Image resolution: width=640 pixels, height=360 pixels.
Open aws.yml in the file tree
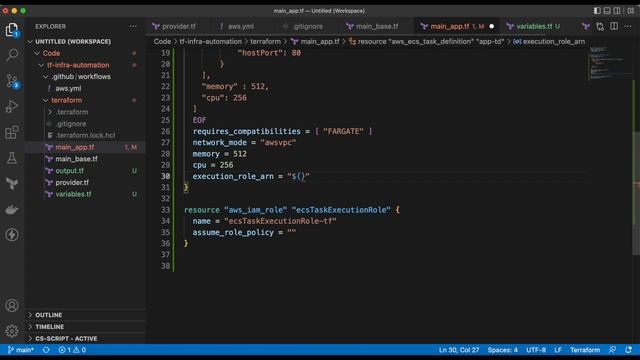(x=68, y=89)
